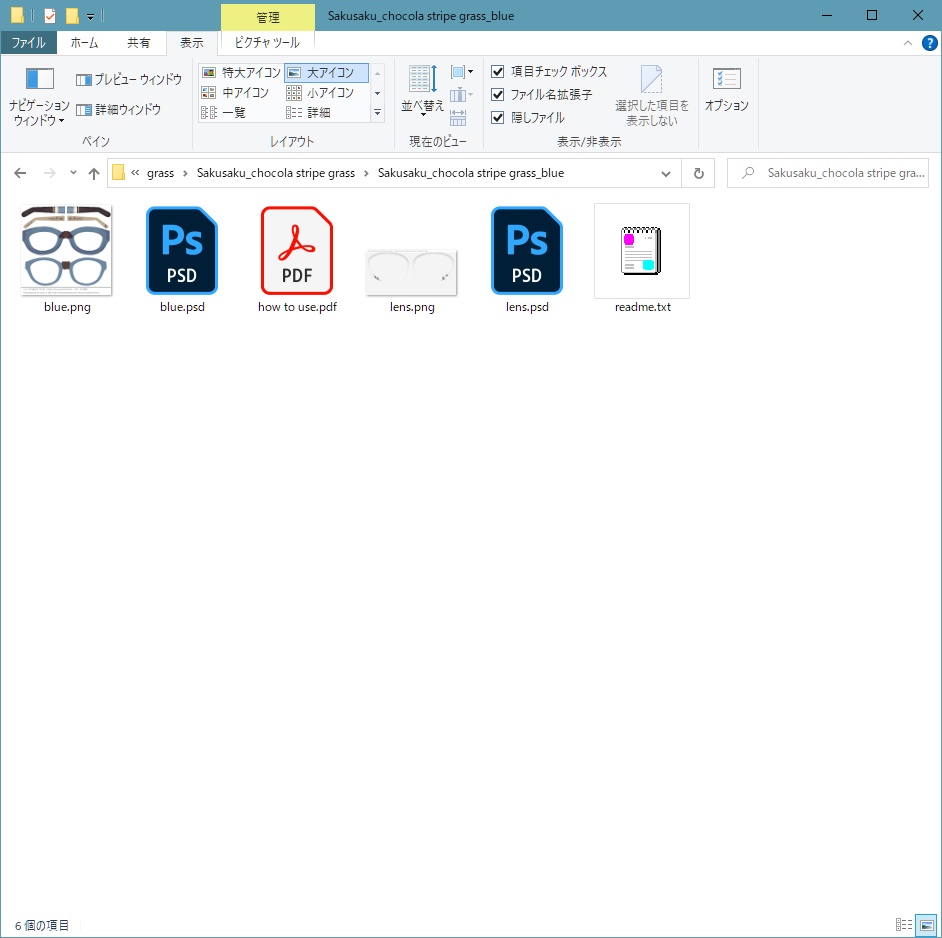Select blue.png thumbnail
Viewport: 942px width, 938px height.
point(66,250)
